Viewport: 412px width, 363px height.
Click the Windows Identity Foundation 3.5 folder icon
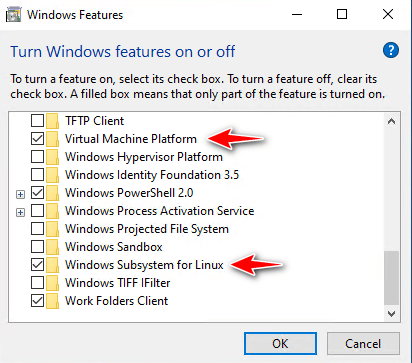52,175
